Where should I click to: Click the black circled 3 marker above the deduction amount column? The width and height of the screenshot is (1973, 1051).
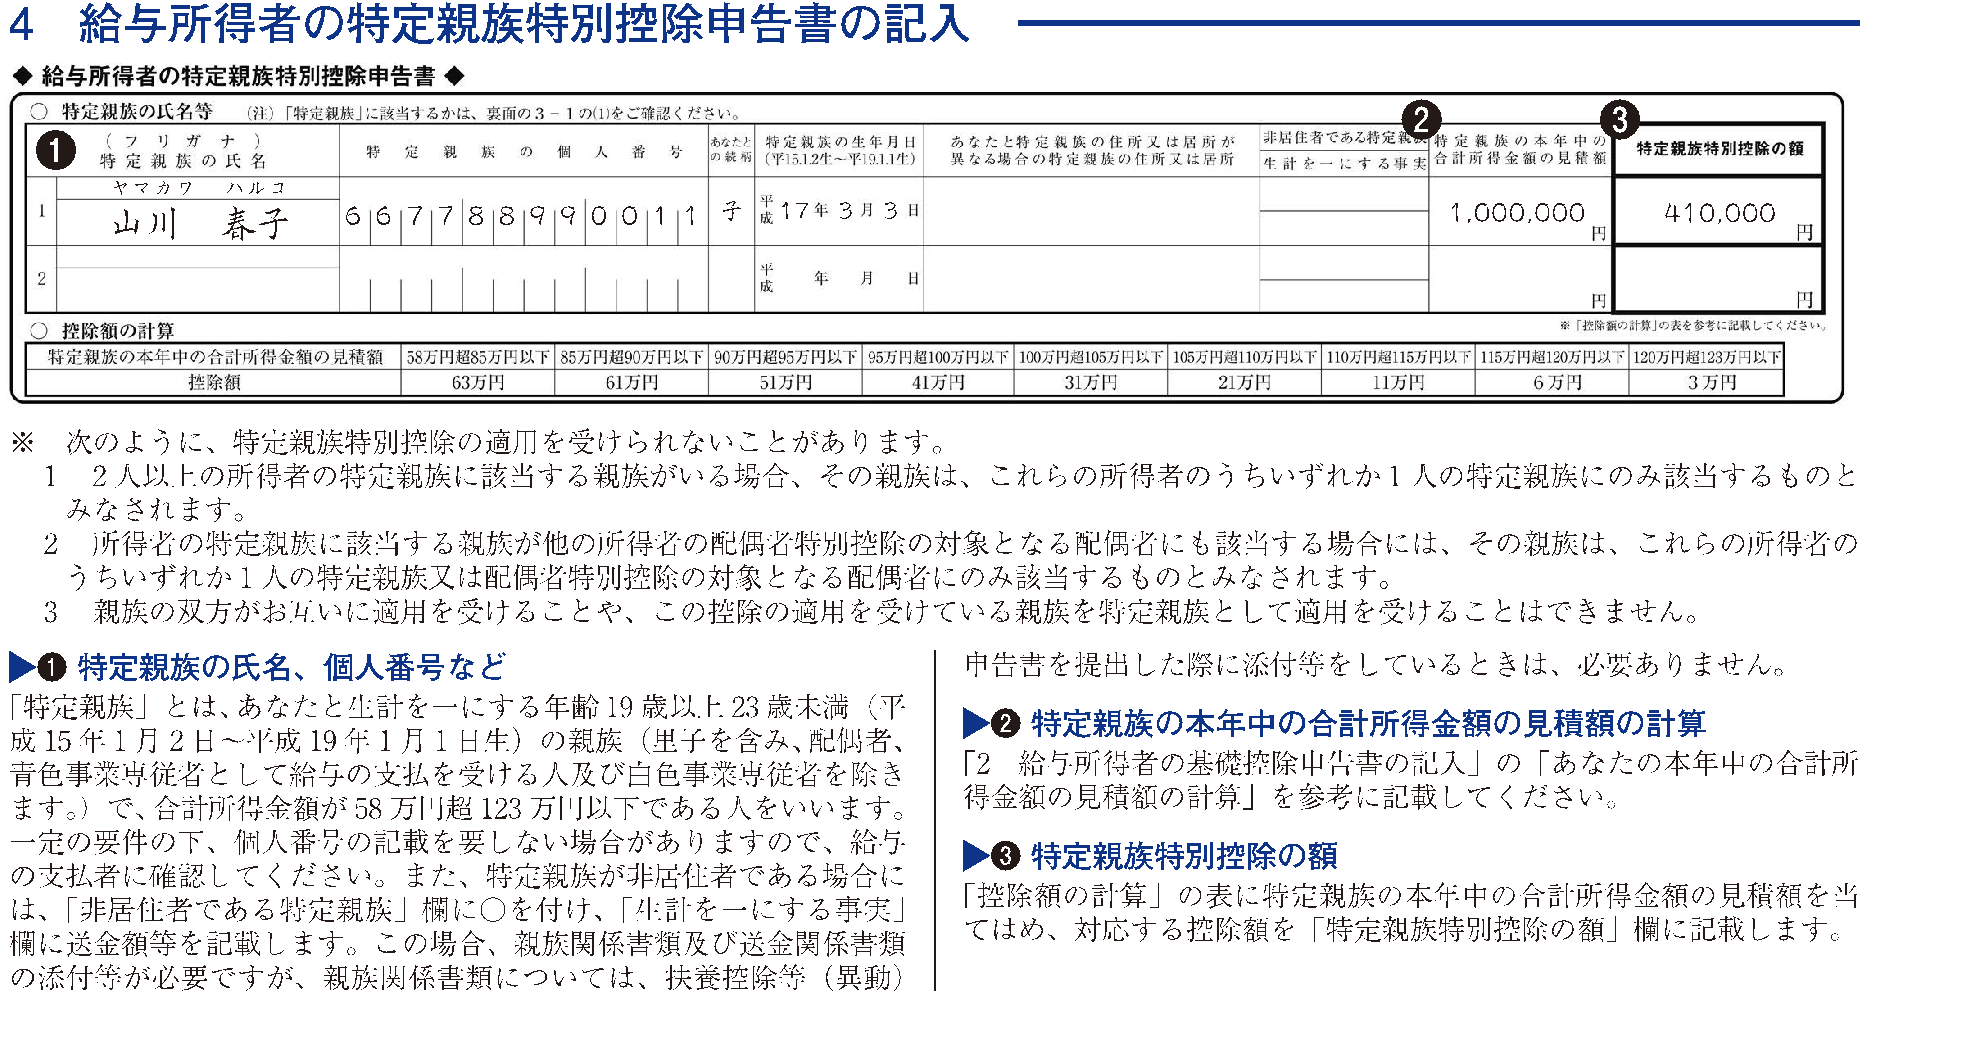[x=1619, y=120]
